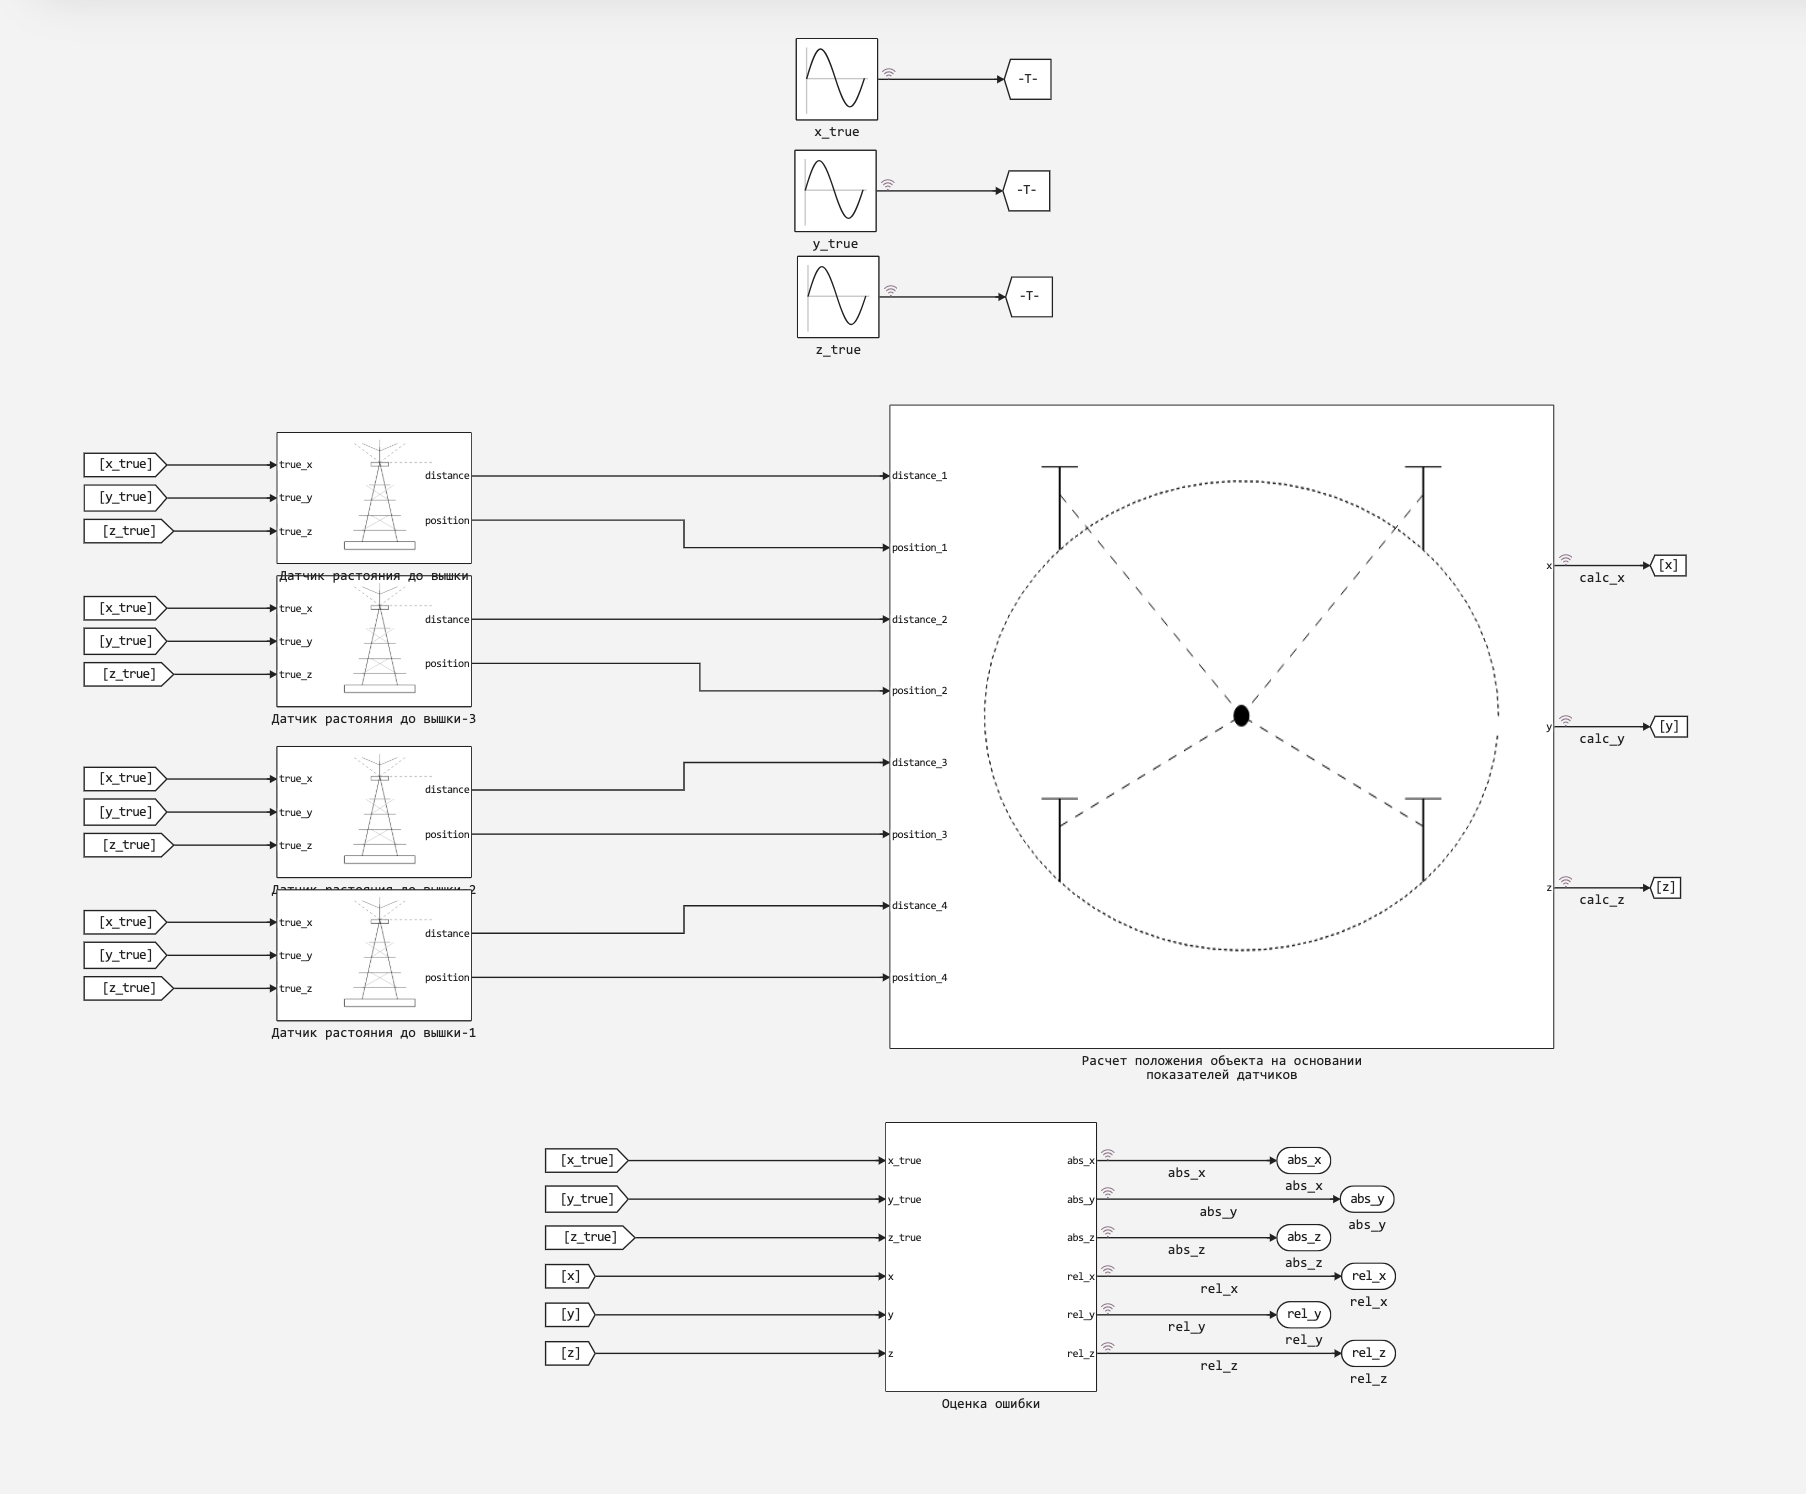Select the abs_y output port

click(x=1367, y=1199)
